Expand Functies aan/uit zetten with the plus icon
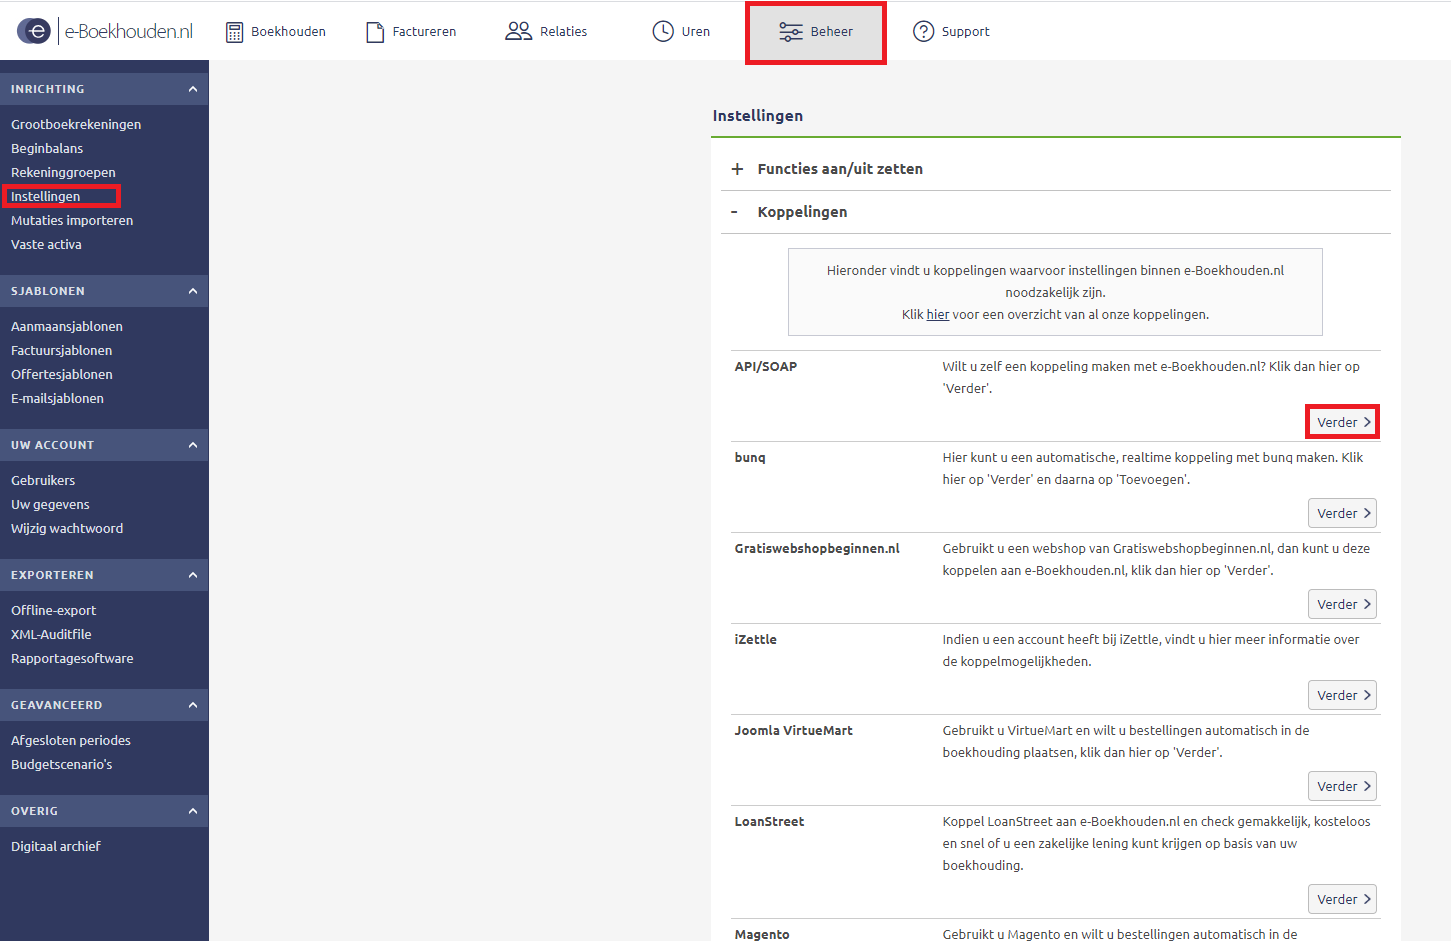The width and height of the screenshot is (1451, 941). 737,169
